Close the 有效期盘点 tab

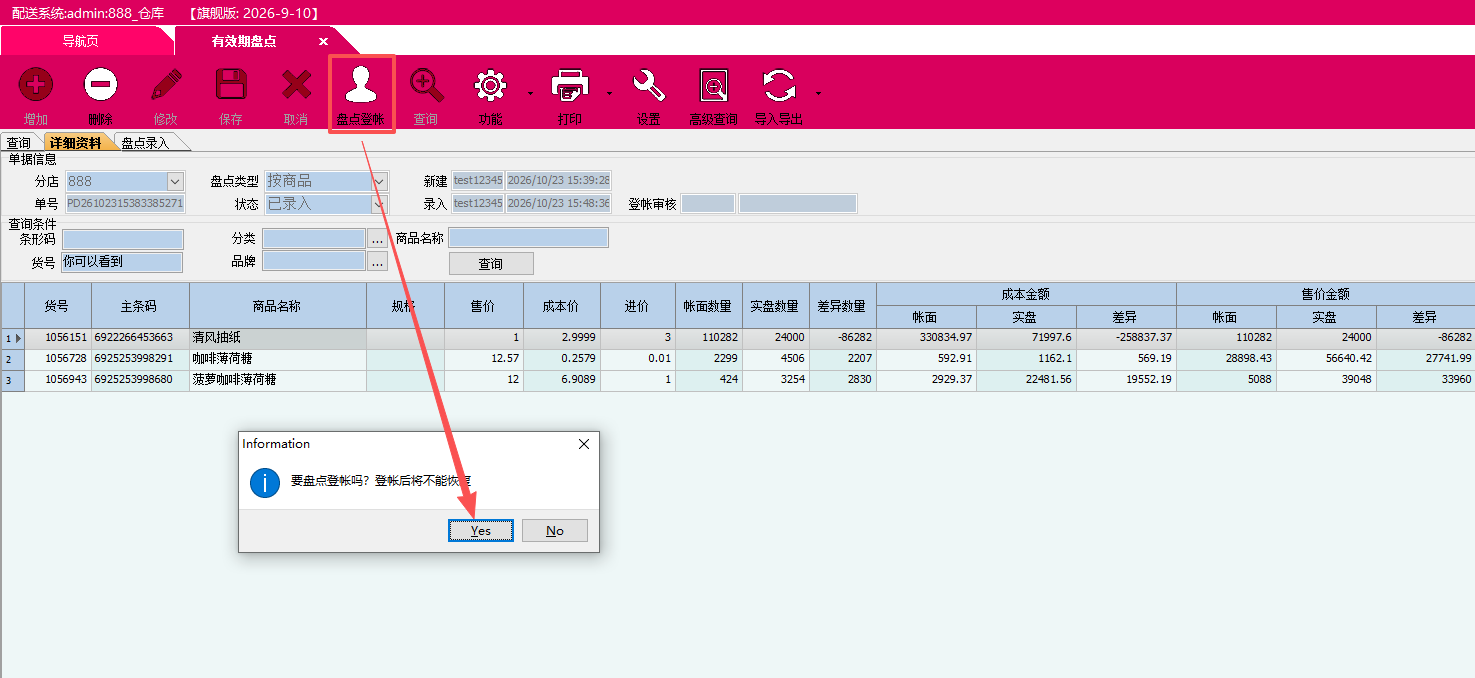pos(323,41)
